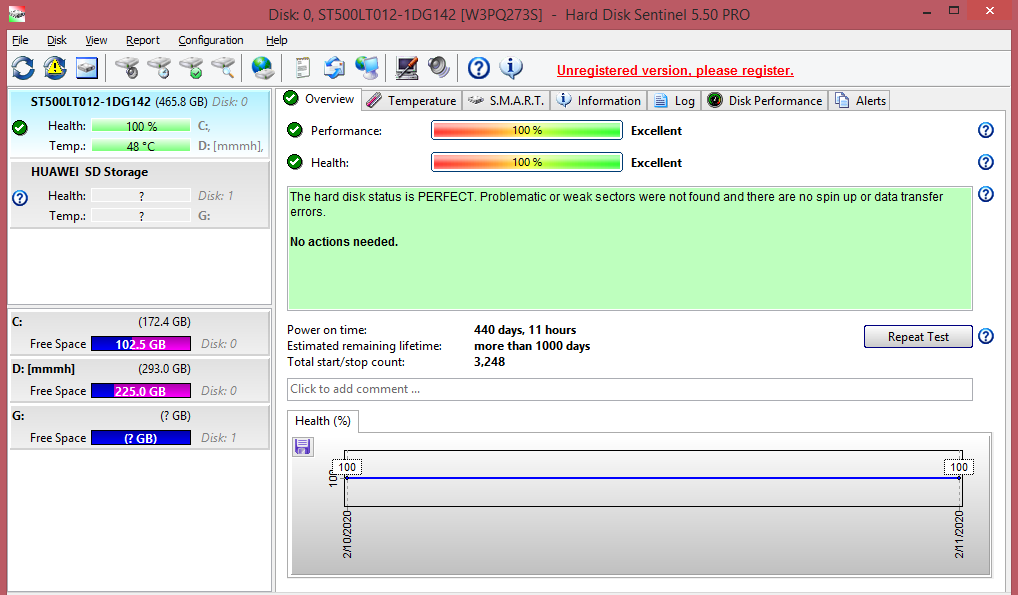The image size is (1018, 595).
Task: Click the globe and monitor network icon
Action: (367, 68)
